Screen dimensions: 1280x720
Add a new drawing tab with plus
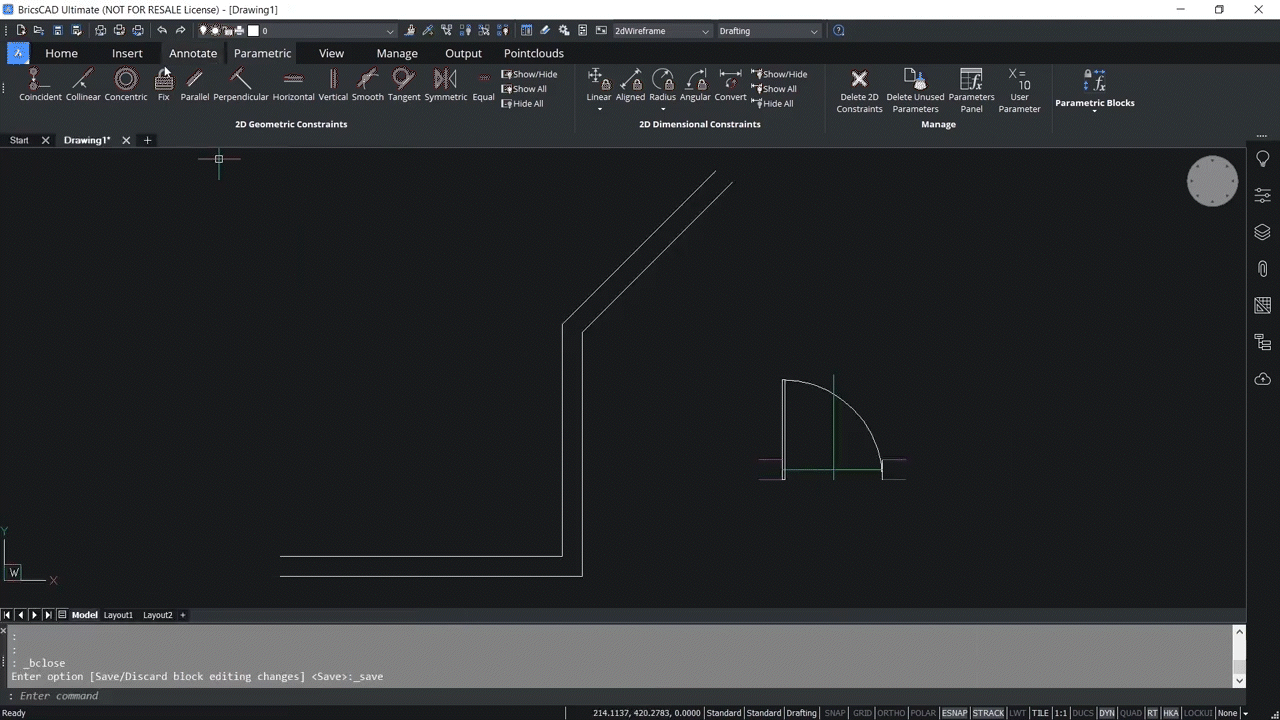tap(147, 140)
